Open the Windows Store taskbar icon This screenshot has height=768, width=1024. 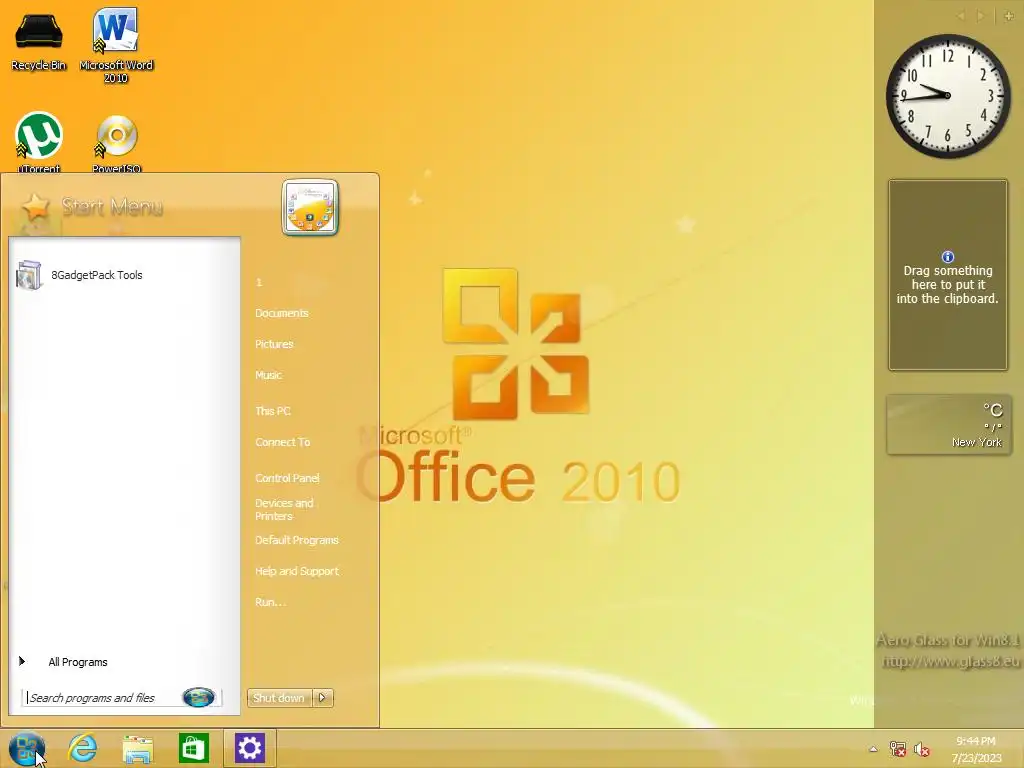(x=193, y=748)
